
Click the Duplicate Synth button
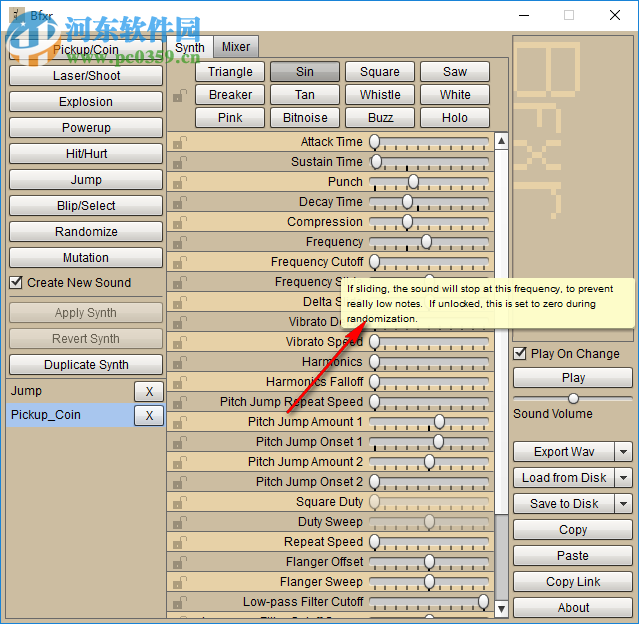[x=86, y=365]
